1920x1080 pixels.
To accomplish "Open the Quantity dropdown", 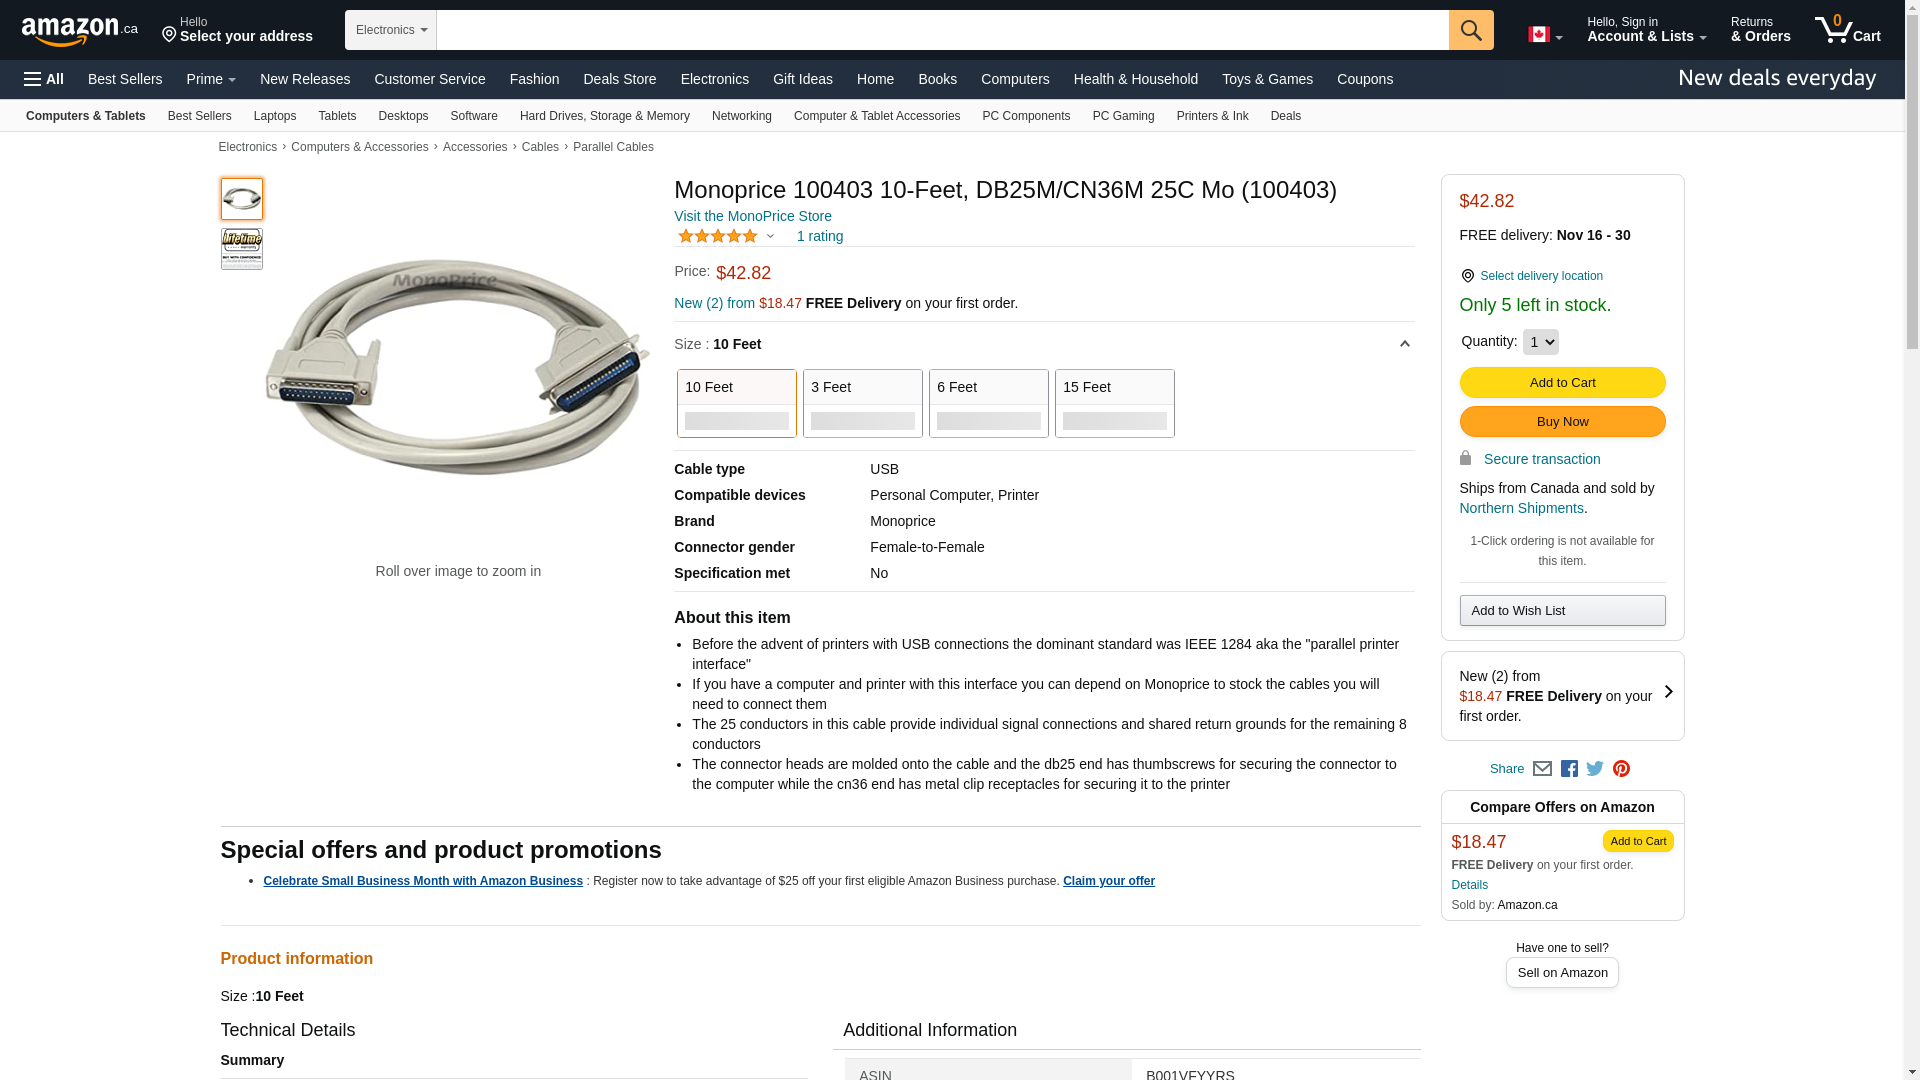I will pos(1540,342).
